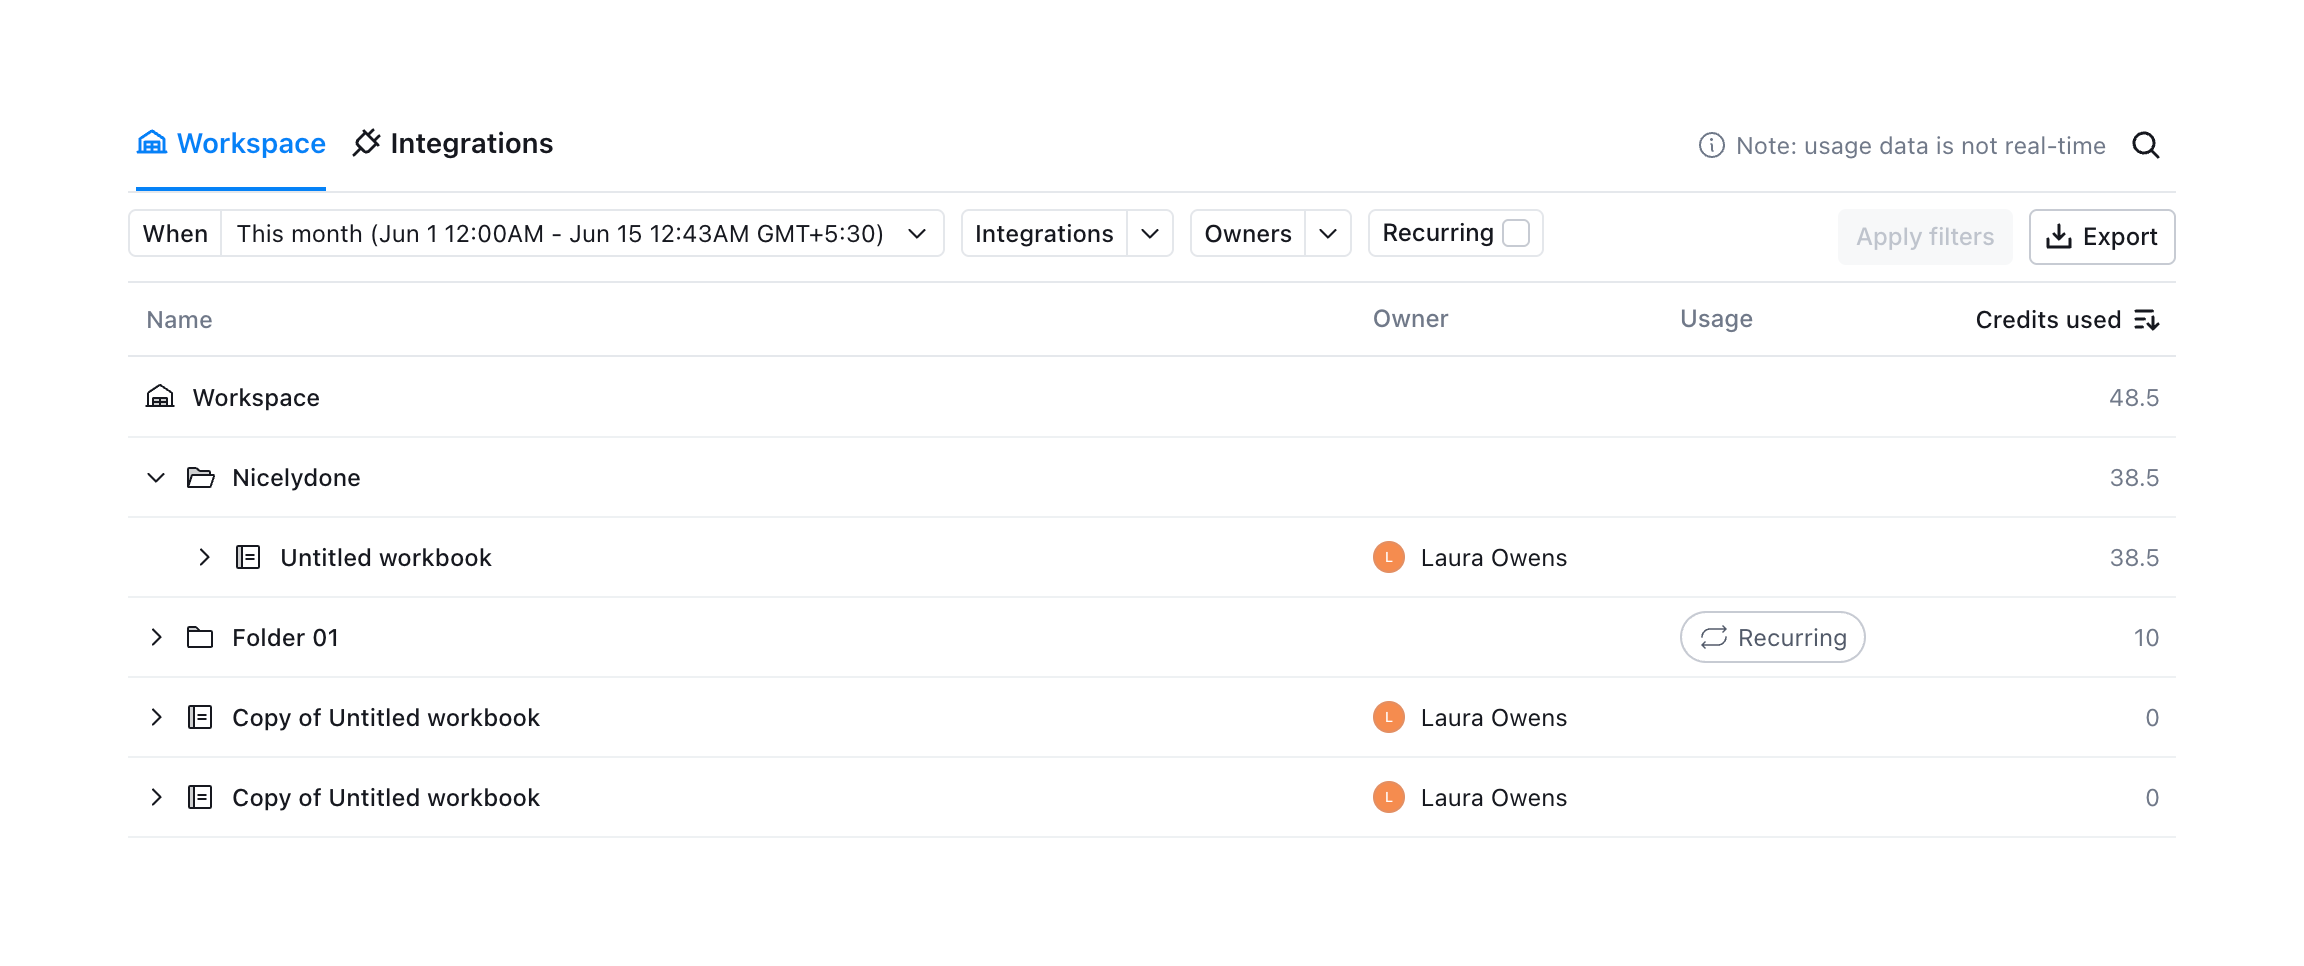Click the Untitled workbook document icon
The height and width of the screenshot is (966, 2304).
(x=248, y=557)
